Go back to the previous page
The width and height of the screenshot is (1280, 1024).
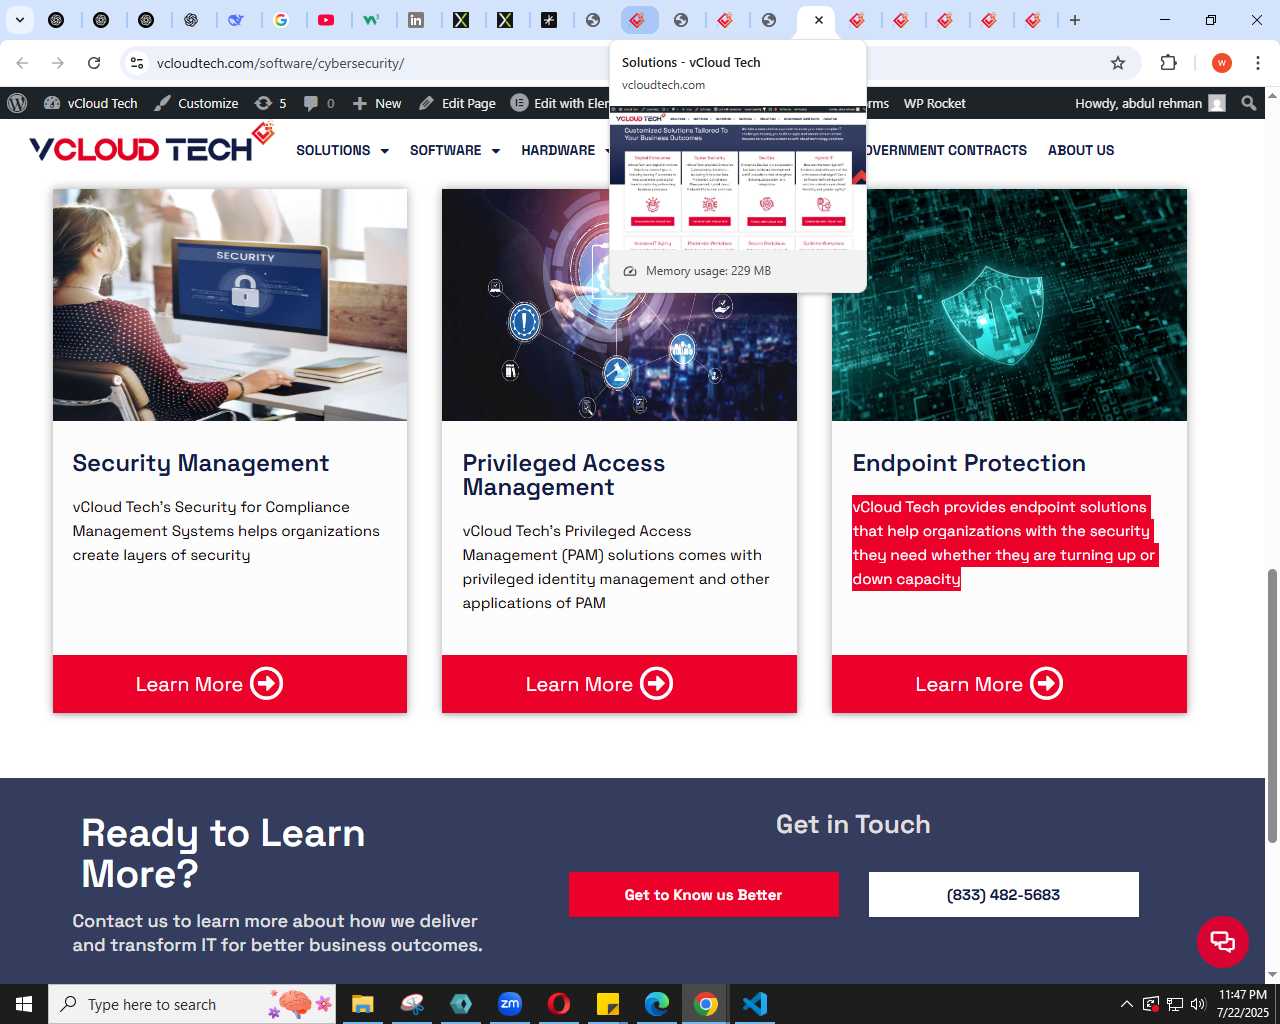(x=22, y=63)
